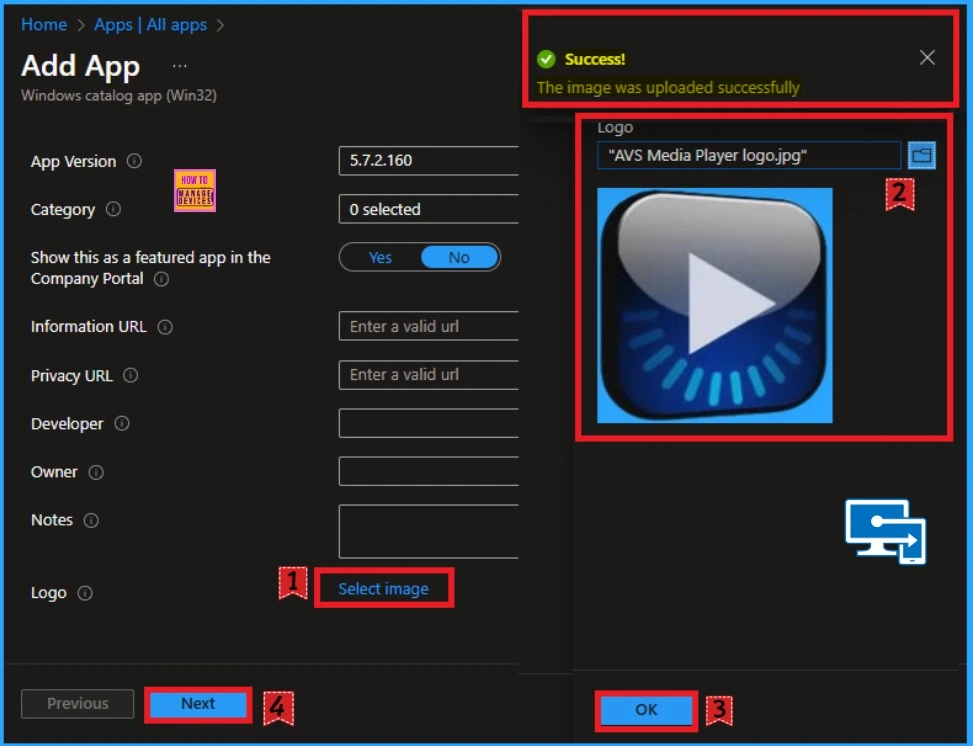Image resolution: width=973 pixels, height=746 pixels.
Task: Open the Category '0 selected' dropdown
Action: (429, 209)
